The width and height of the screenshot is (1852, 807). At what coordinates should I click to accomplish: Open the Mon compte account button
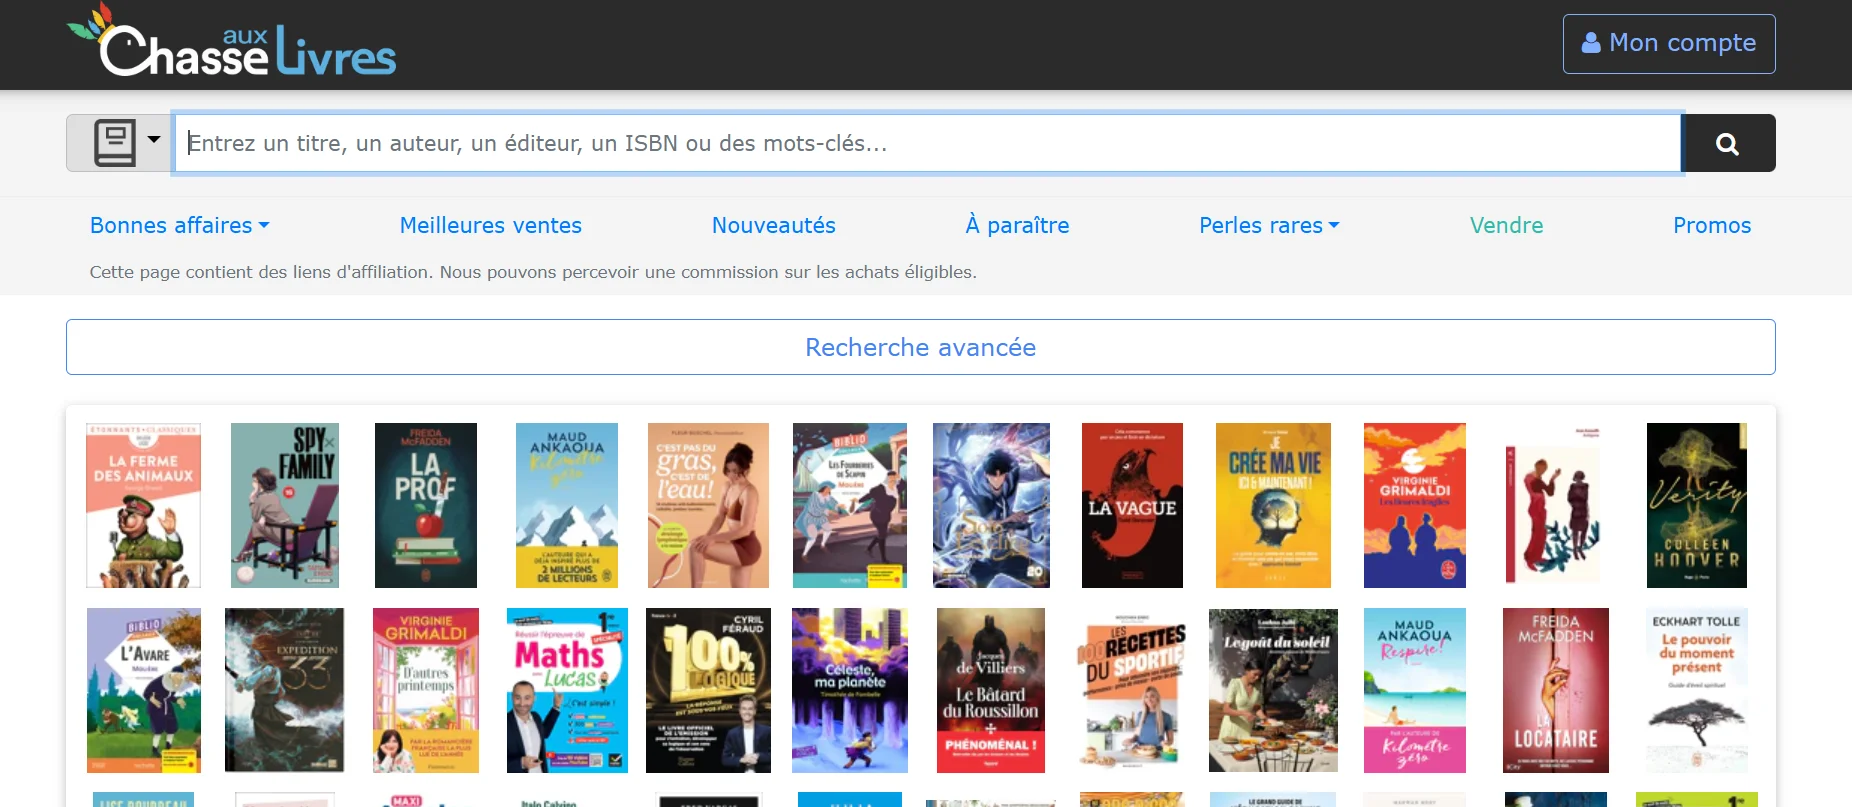click(x=1669, y=44)
